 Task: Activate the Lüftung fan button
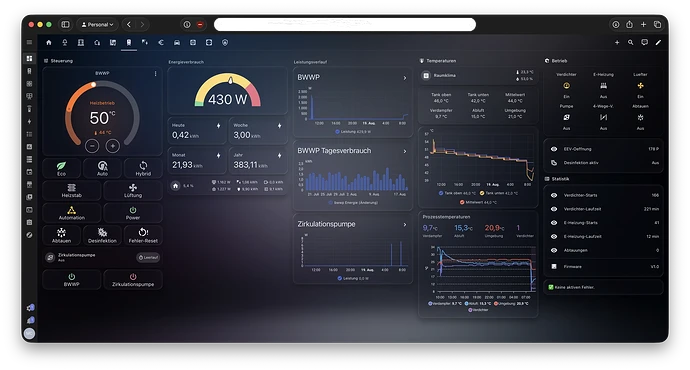pyautogui.click(x=133, y=190)
